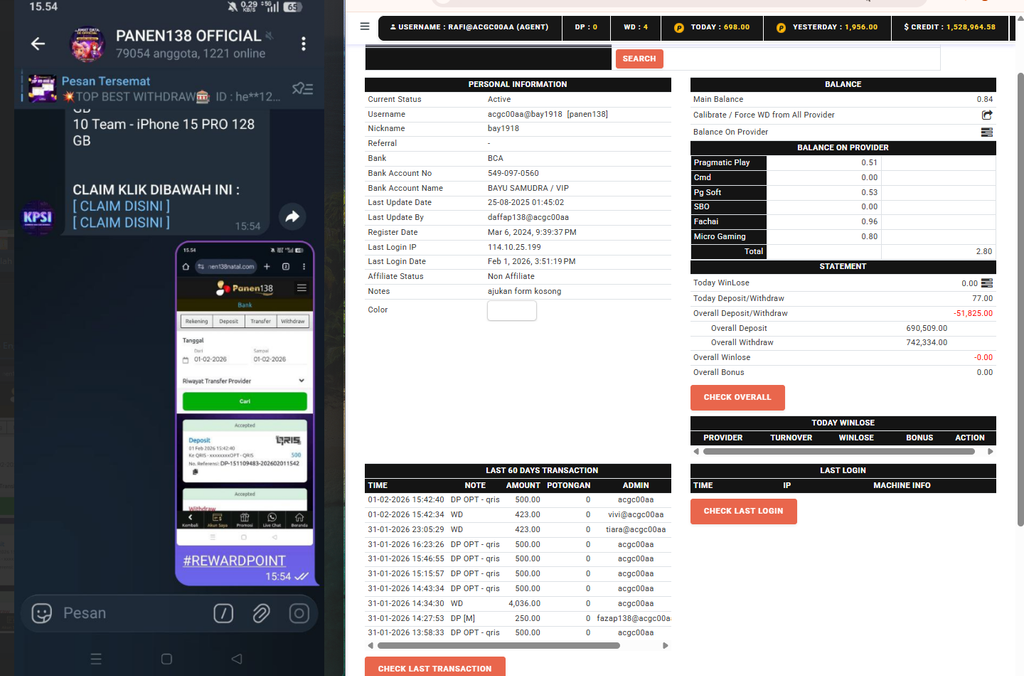This screenshot has height=676, width=1024.
Task: Pick the Color swatch box
Action: pyautogui.click(x=512, y=310)
